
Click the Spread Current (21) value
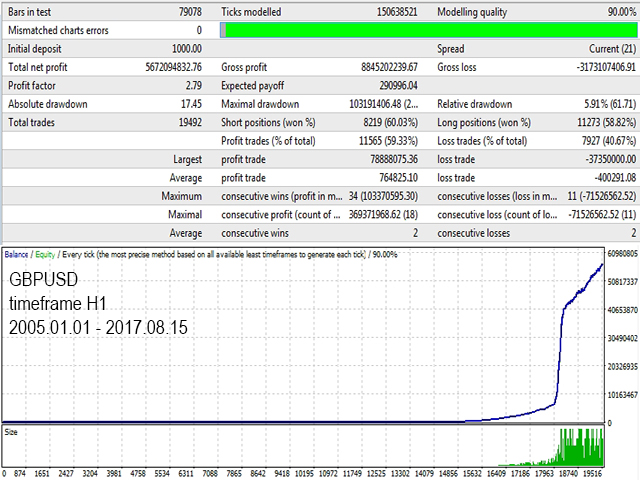click(598, 48)
